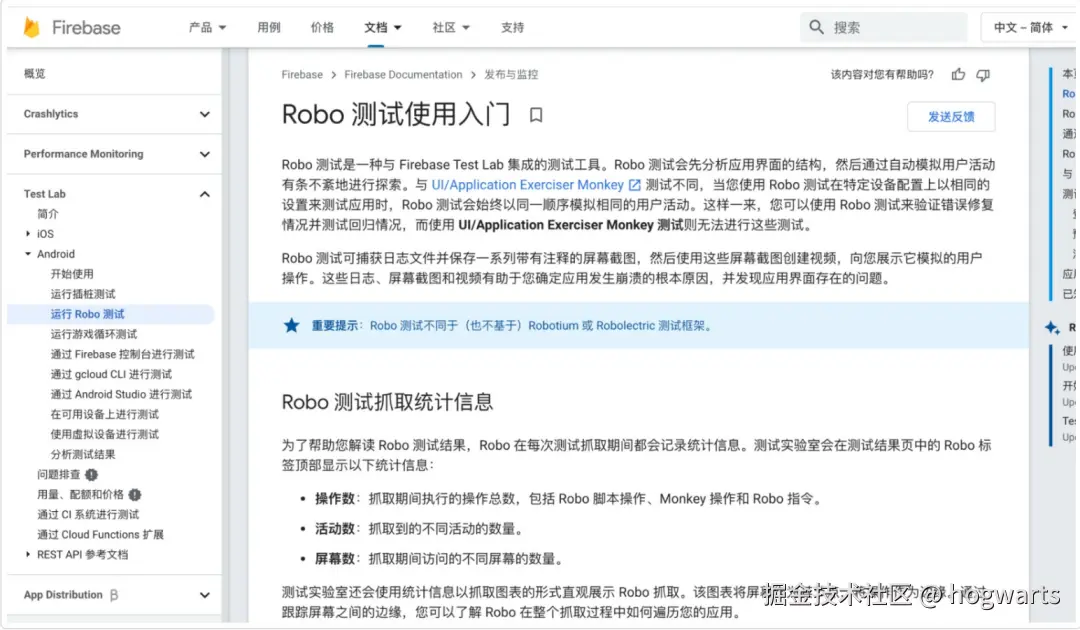Click the thumbs-down feedback icon
This screenshot has width=1080, height=630.
pos(983,74)
